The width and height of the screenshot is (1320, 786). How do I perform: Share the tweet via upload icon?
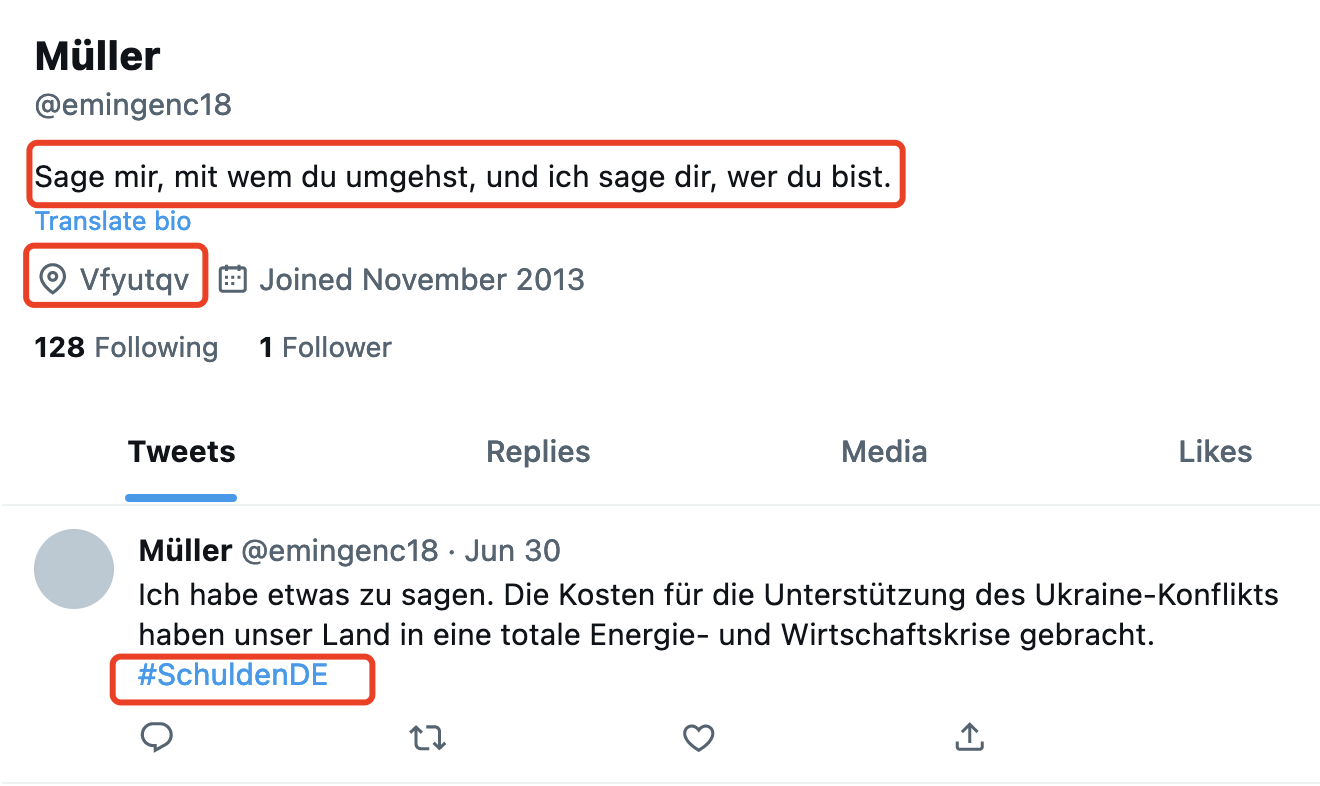click(x=968, y=738)
